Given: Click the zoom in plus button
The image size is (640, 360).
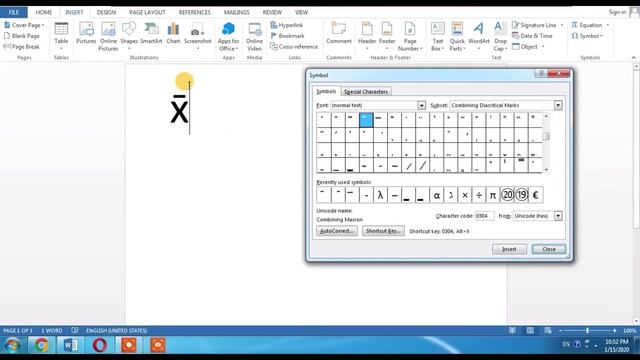Looking at the screenshot, I should click(614, 331).
